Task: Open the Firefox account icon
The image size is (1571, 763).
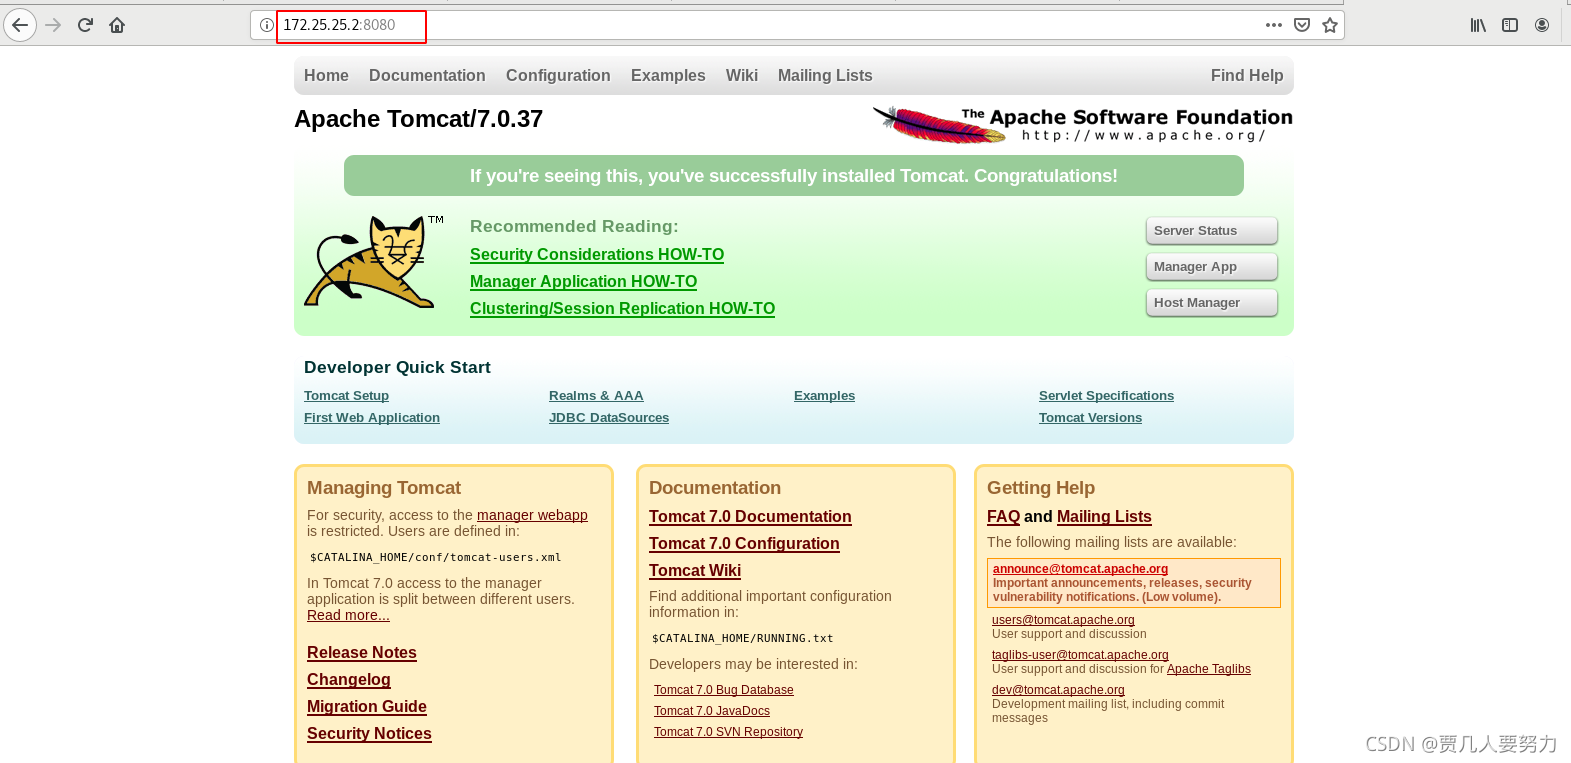Action: pyautogui.click(x=1542, y=25)
